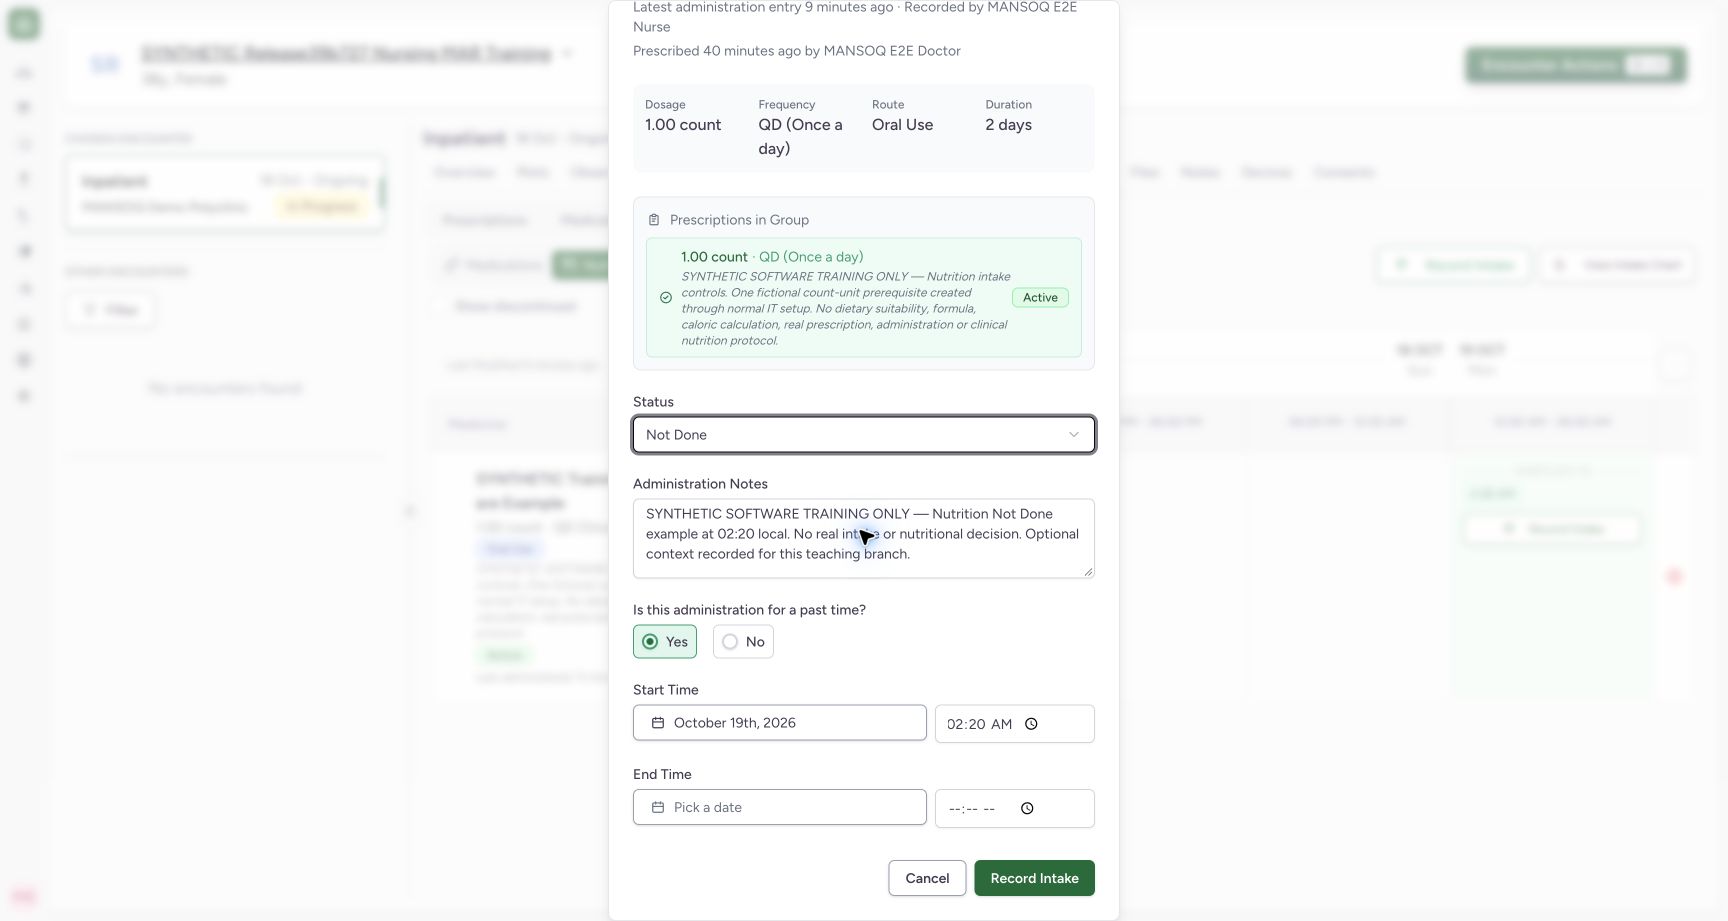Image resolution: width=1728 pixels, height=921 pixels.
Task: Click clipboard icon beside Prescriptions in Group
Action: 654,220
